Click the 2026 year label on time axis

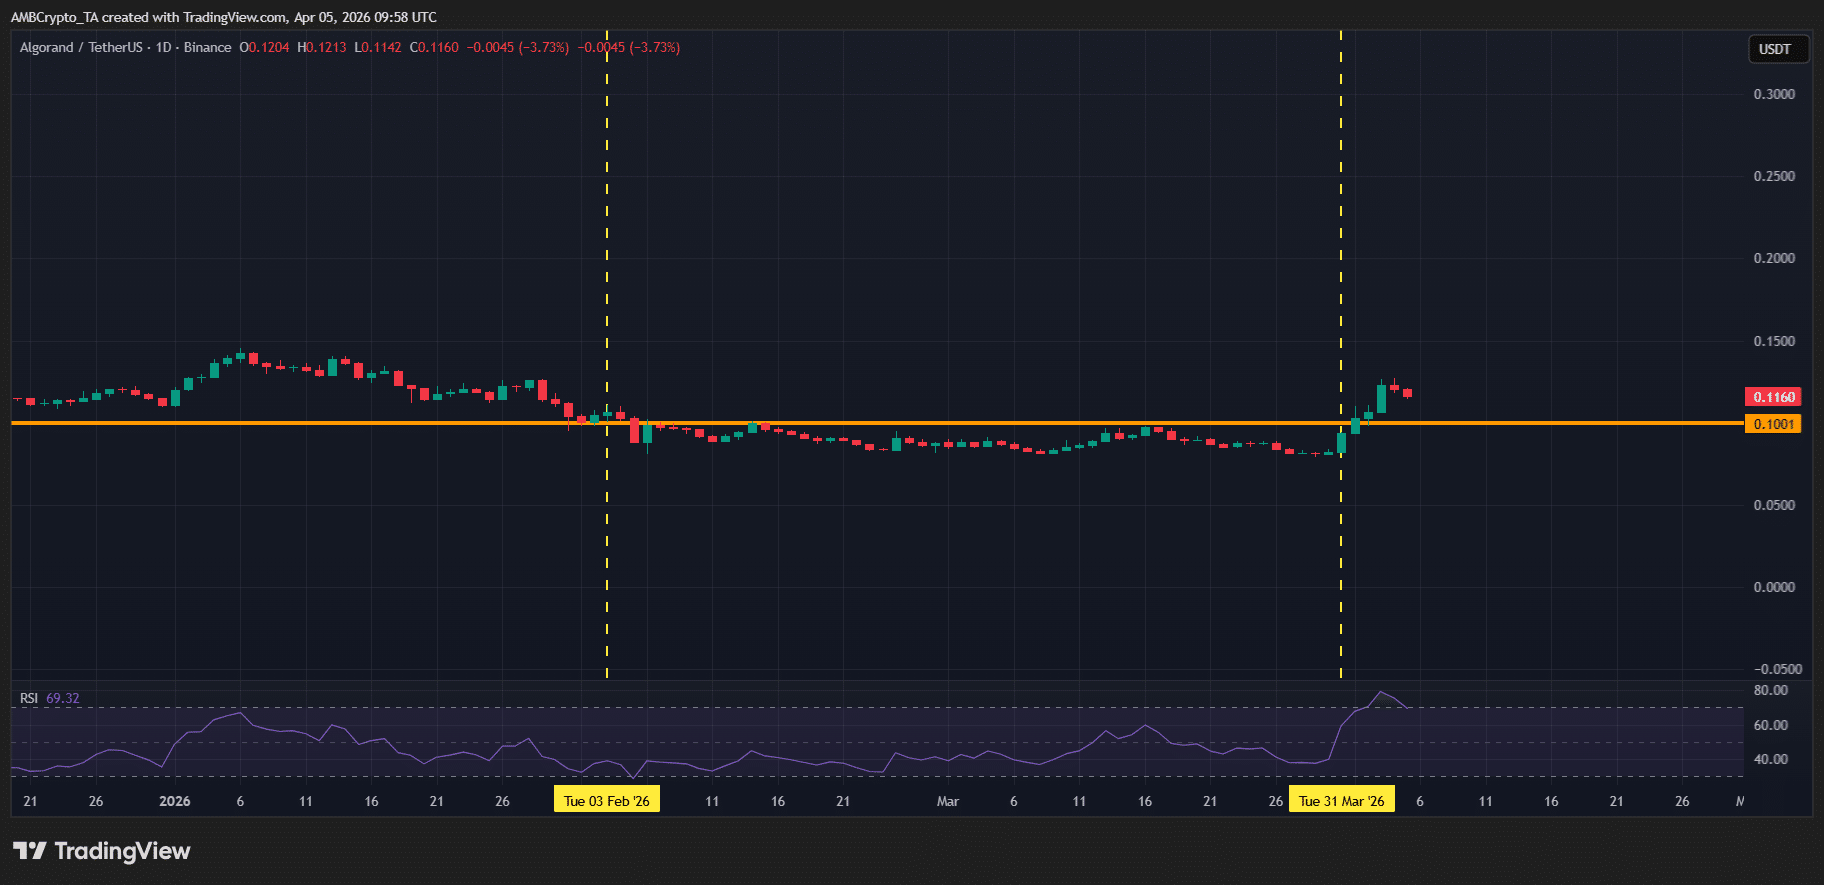coord(175,801)
